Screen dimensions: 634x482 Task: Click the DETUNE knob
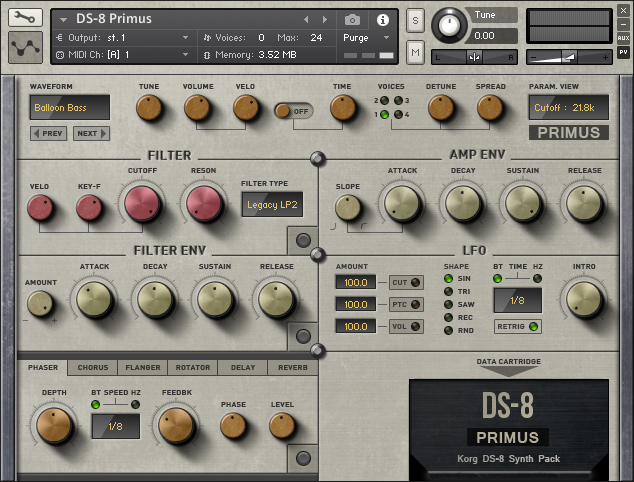click(441, 108)
